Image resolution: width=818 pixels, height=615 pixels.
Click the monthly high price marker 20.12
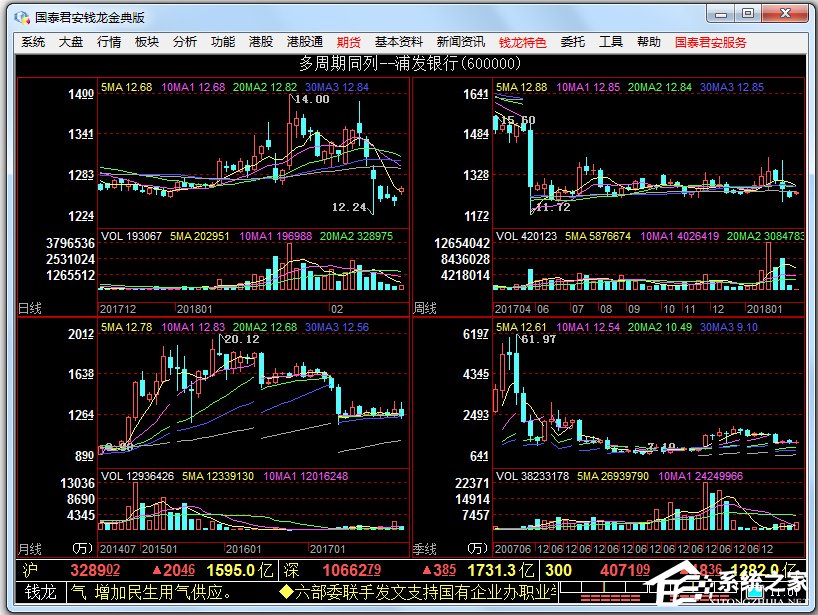coord(242,339)
